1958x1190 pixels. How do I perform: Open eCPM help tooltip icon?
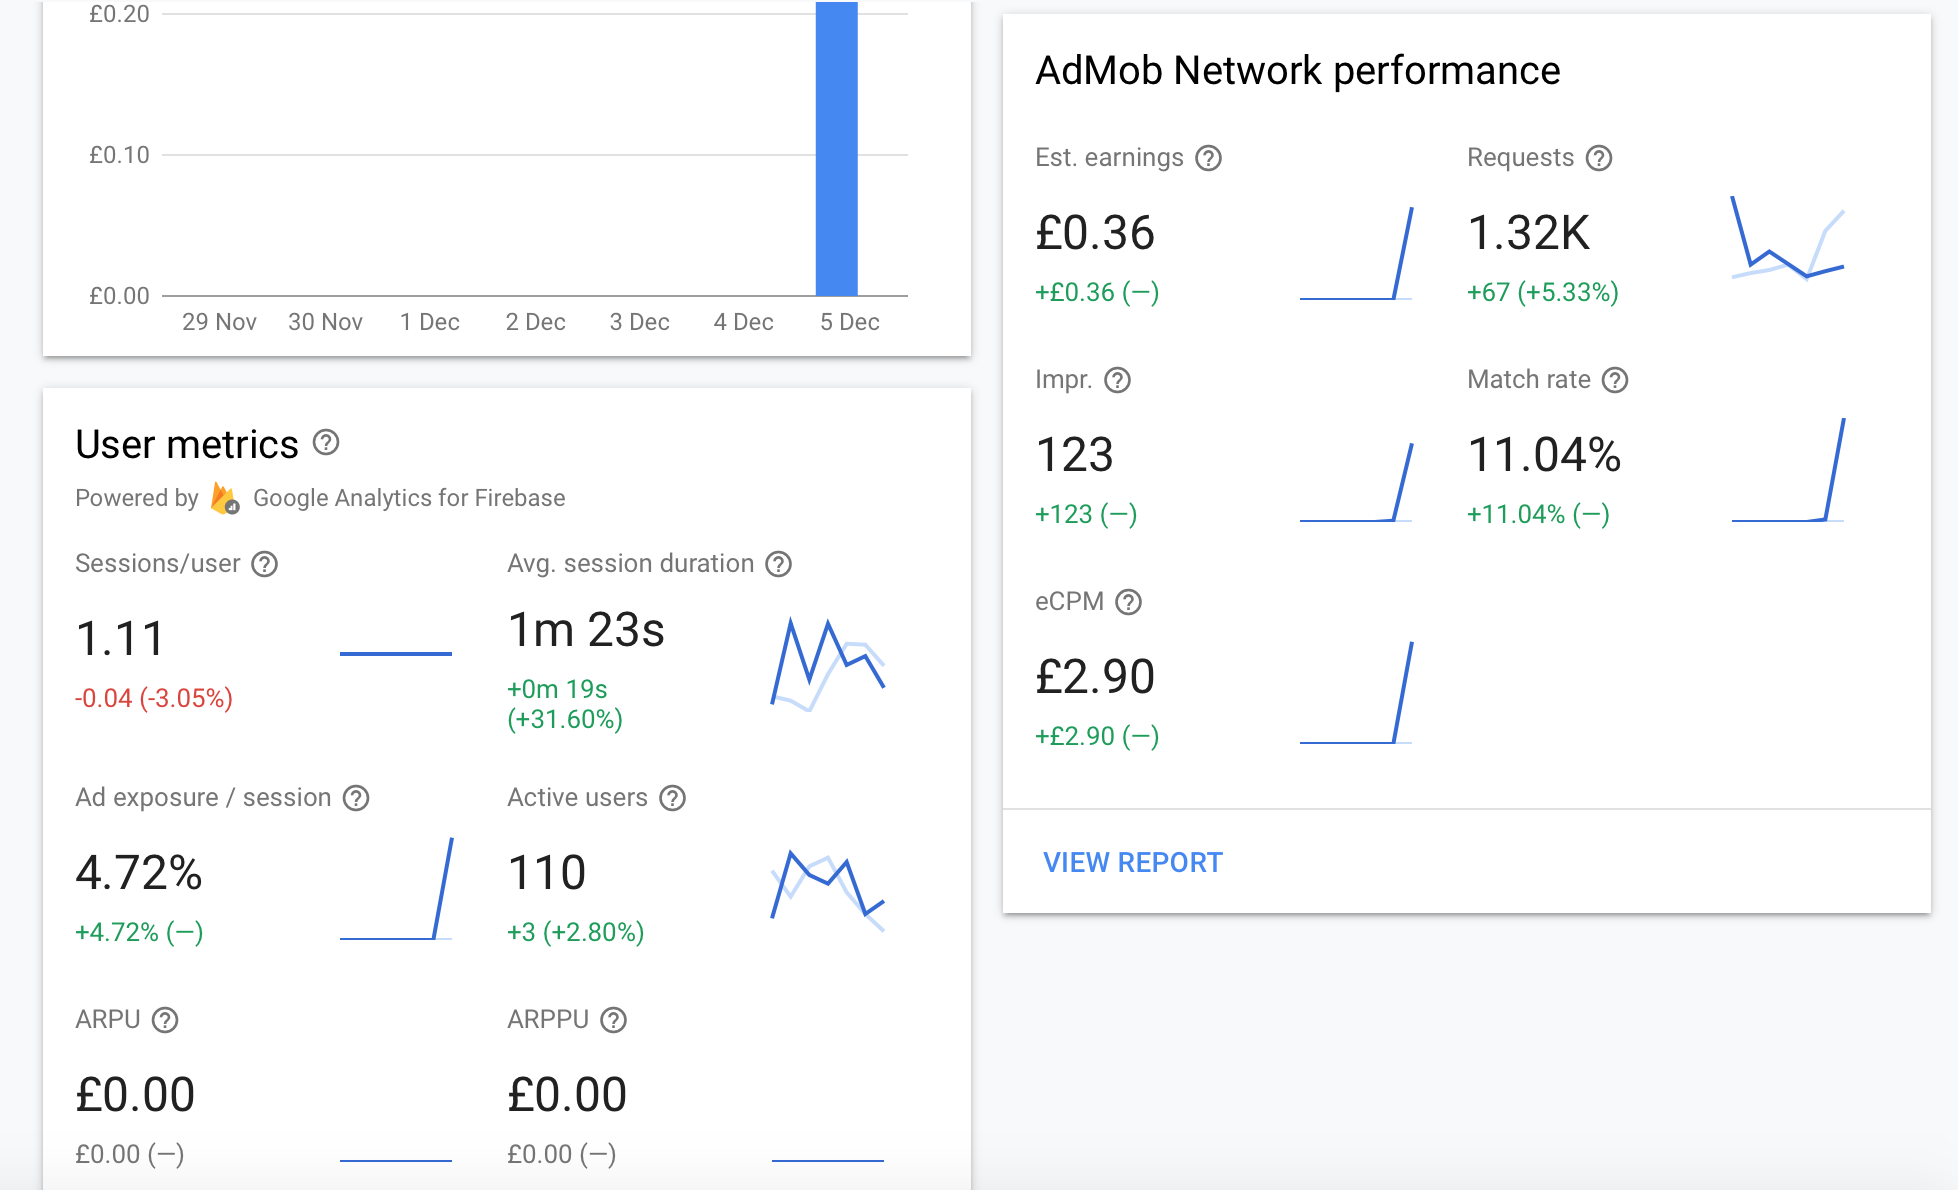tap(1128, 602)
